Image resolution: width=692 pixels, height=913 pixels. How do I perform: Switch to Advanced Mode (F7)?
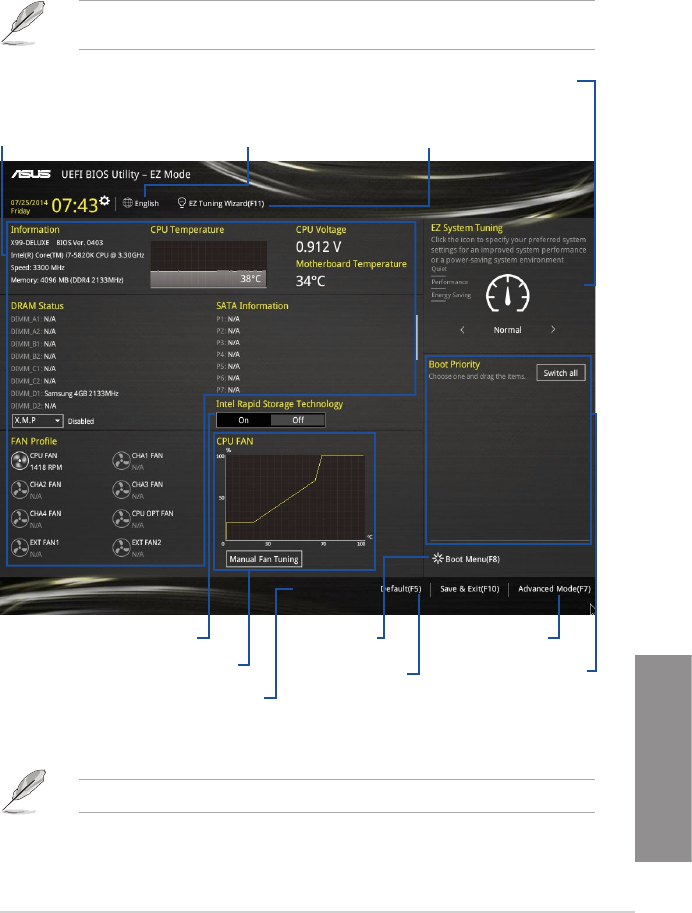554,589
